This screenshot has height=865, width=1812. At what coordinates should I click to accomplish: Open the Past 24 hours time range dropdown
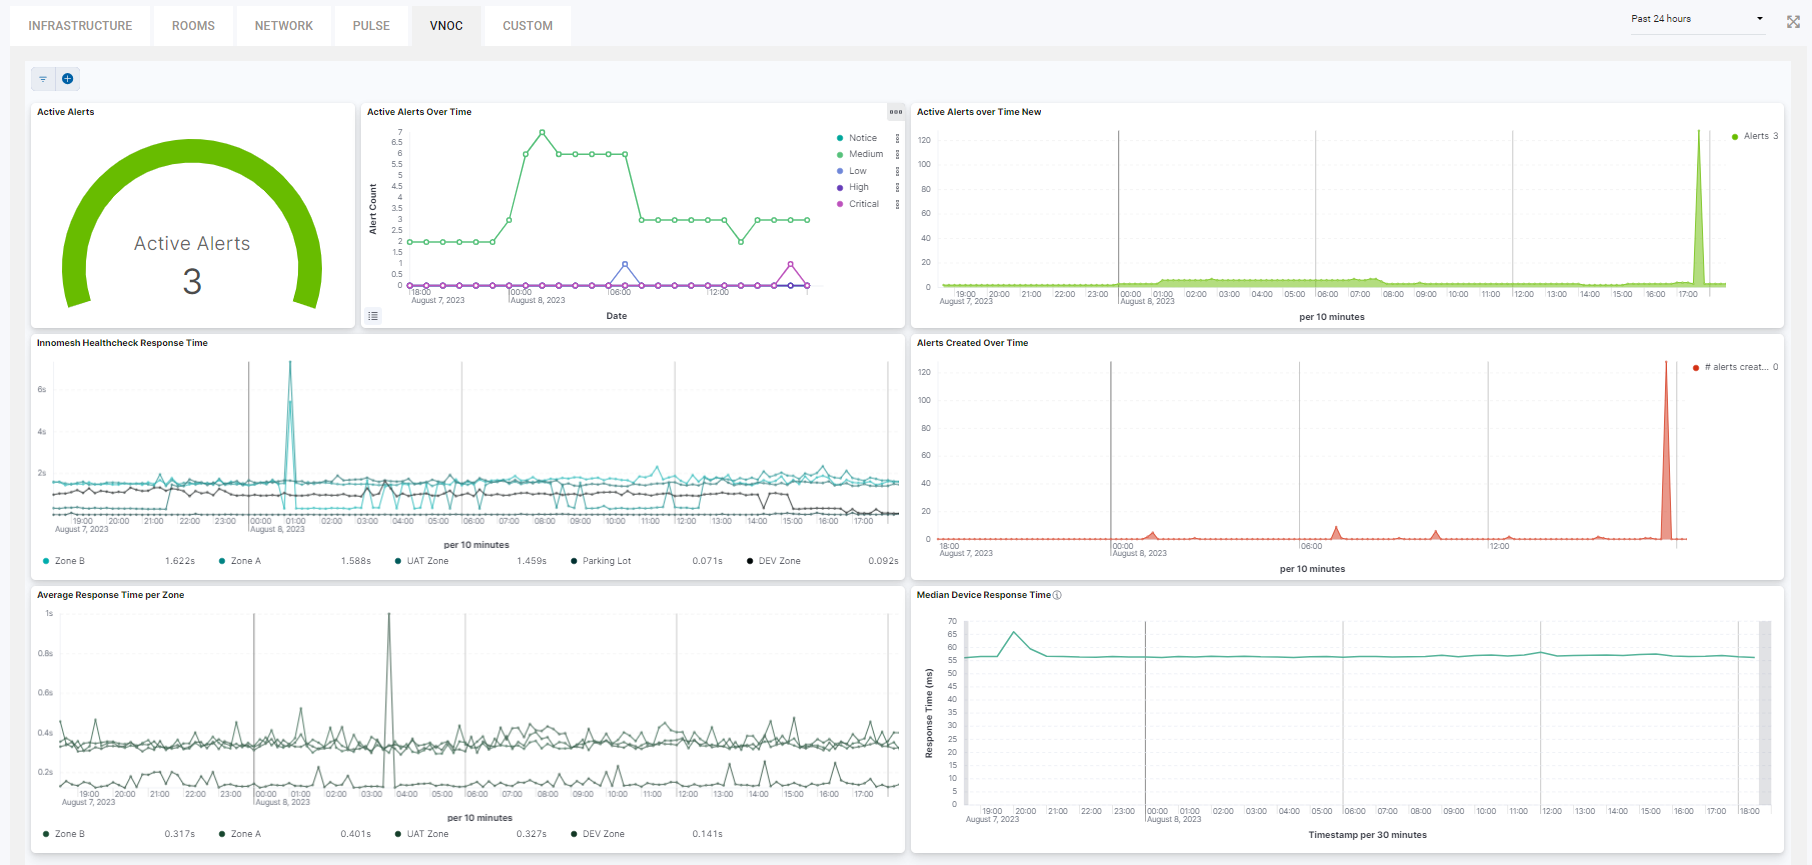(x=1697, y=19)
